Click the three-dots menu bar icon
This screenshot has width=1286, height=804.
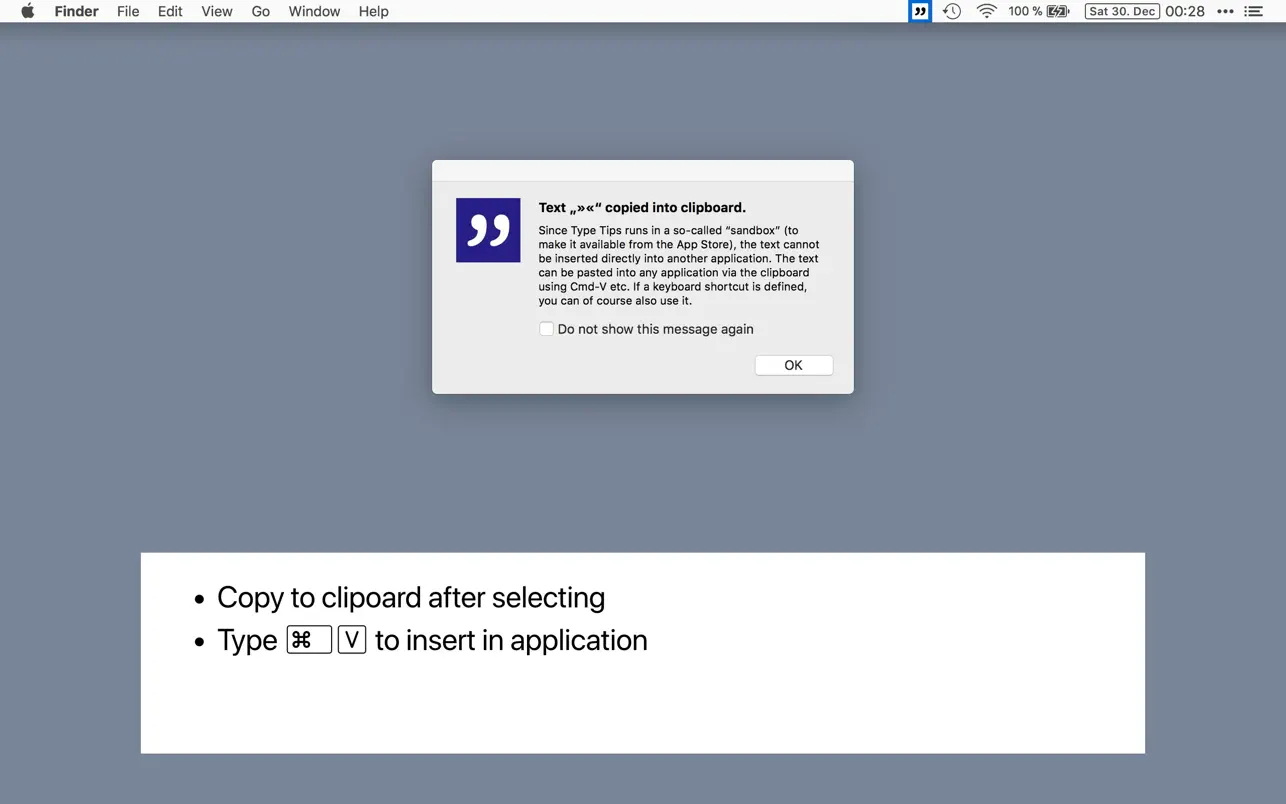click(x=1224, y=11)
